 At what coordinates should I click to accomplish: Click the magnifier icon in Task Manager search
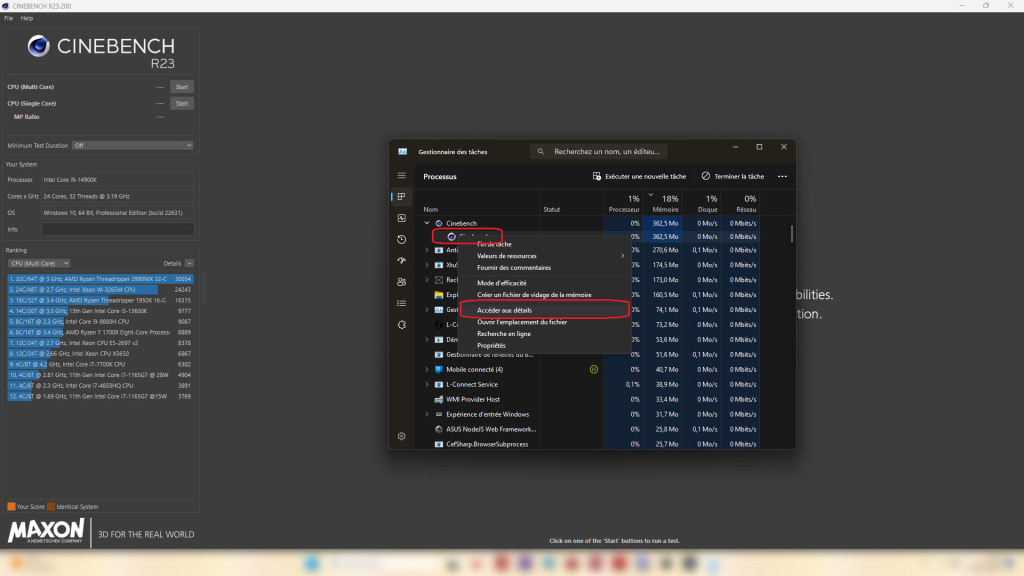point(541,152)
